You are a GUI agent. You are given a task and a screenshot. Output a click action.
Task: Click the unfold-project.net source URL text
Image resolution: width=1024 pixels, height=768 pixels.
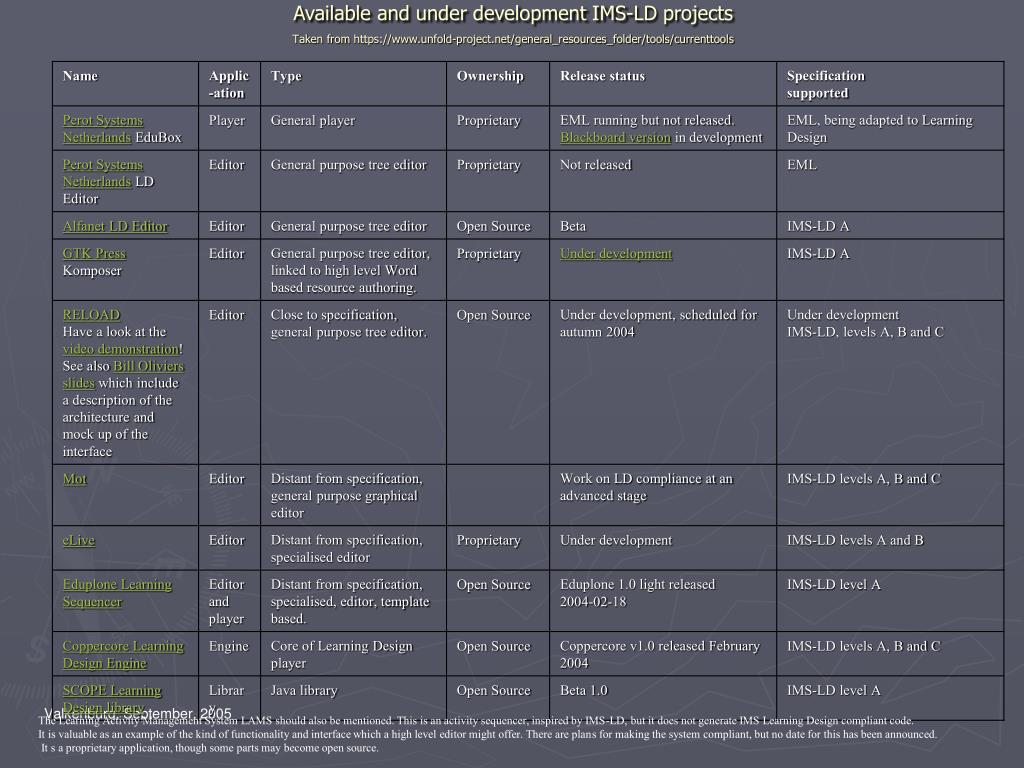point(543,39)
